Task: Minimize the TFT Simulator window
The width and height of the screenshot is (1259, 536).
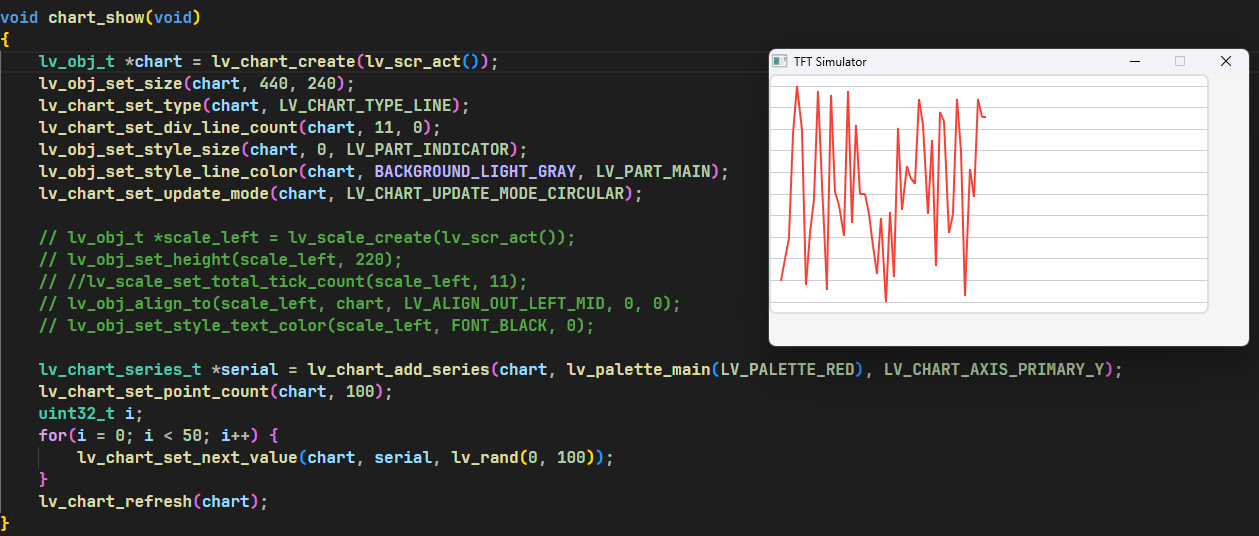Action: [1135, 61]
